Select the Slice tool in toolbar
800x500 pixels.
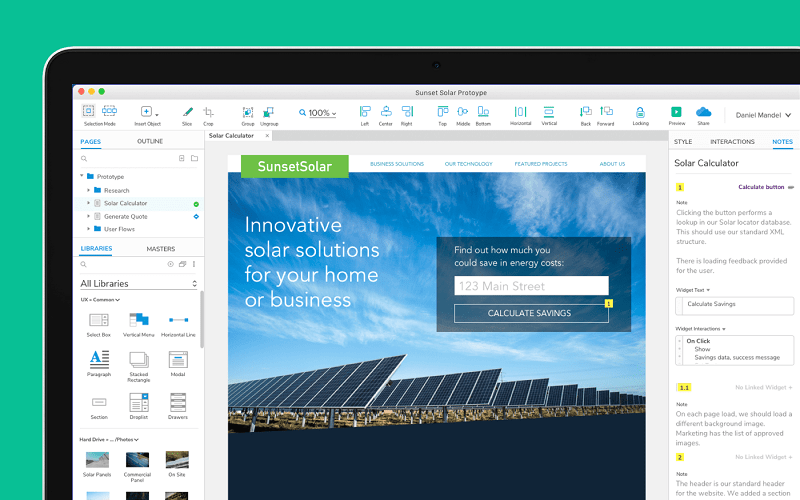coord(187,113)
